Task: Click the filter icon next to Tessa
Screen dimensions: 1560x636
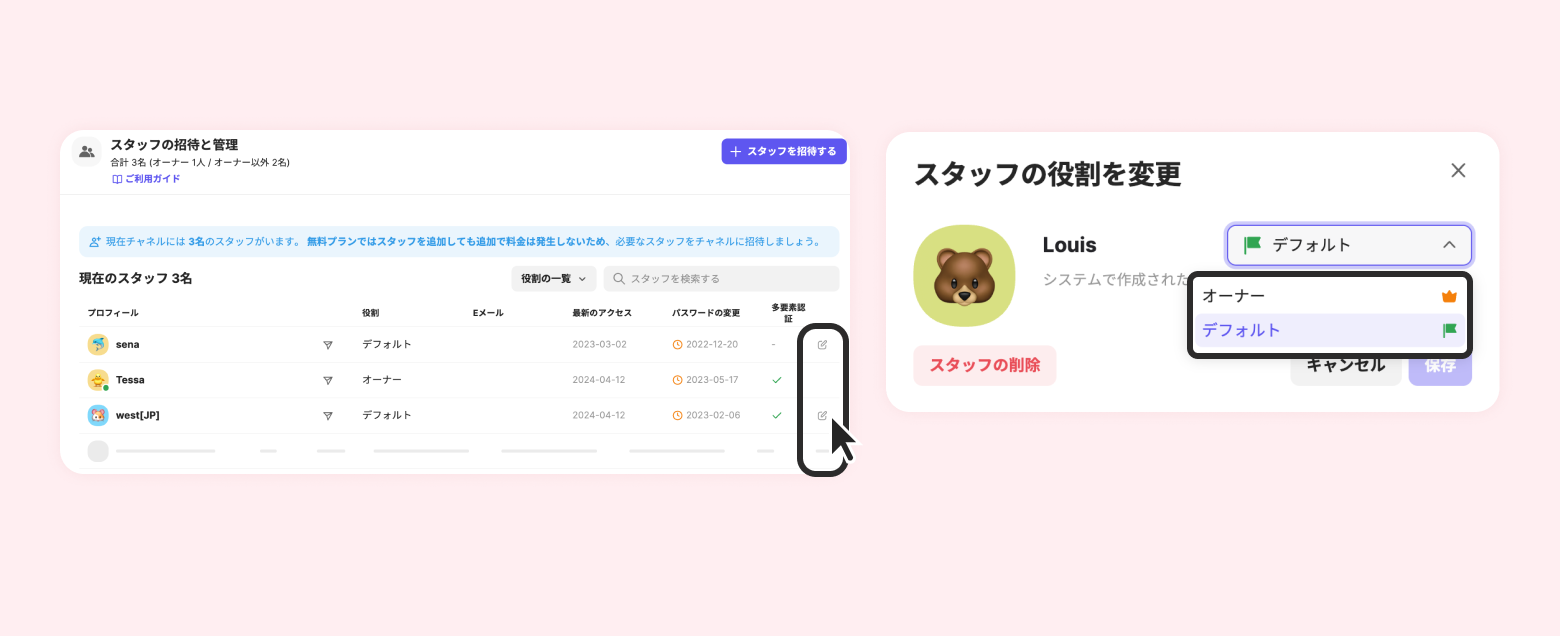Action: pos(327,380)
